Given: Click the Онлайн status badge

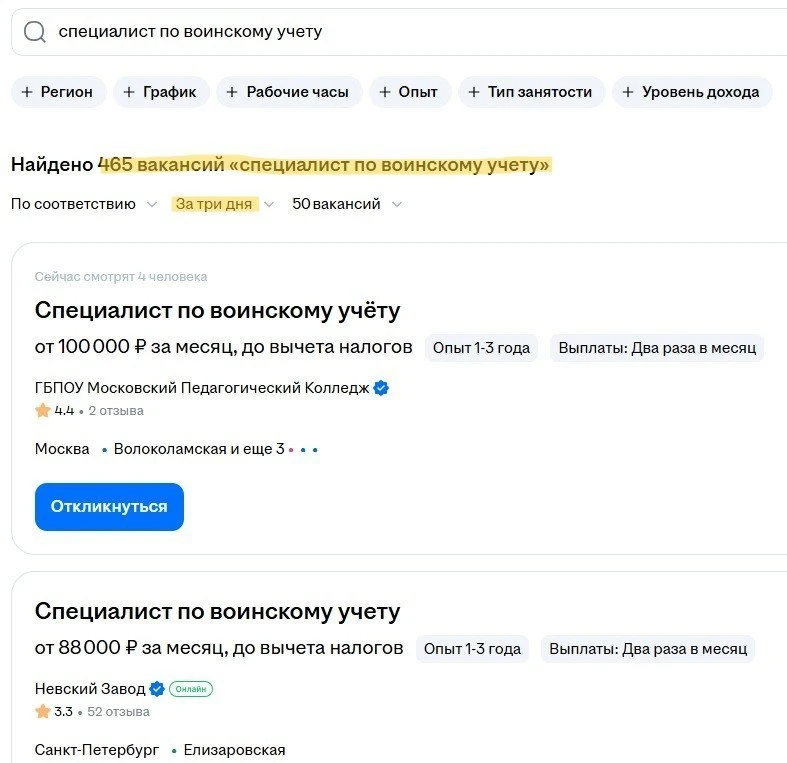Looking at the screenshot, I should 191,689.
